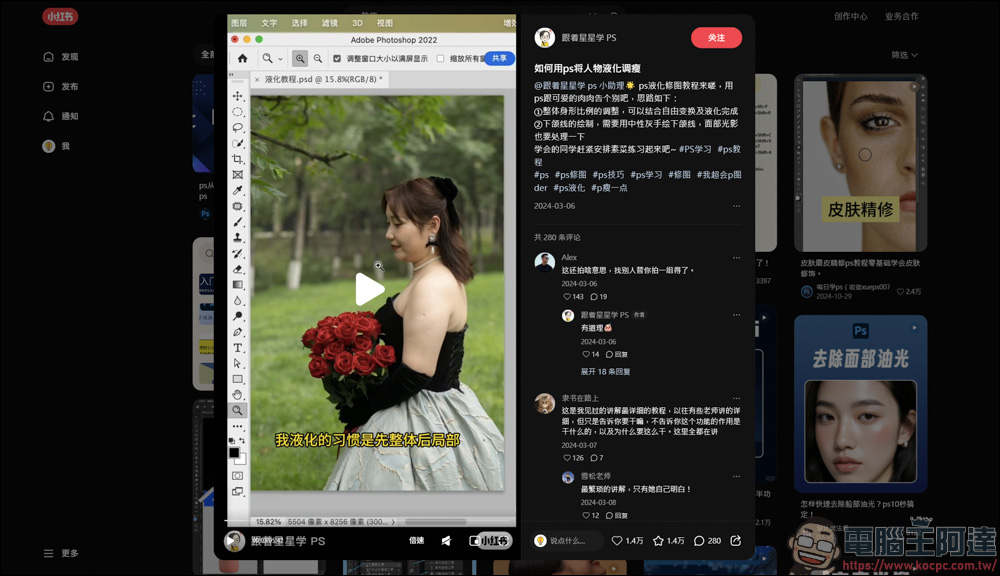
Task: Favorite the post with the star icon
Action: coord(658,540)
